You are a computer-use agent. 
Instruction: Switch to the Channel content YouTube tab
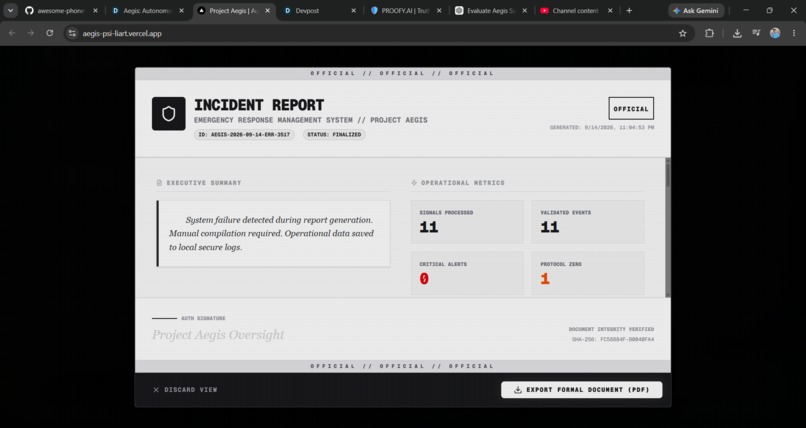(577, 10)
